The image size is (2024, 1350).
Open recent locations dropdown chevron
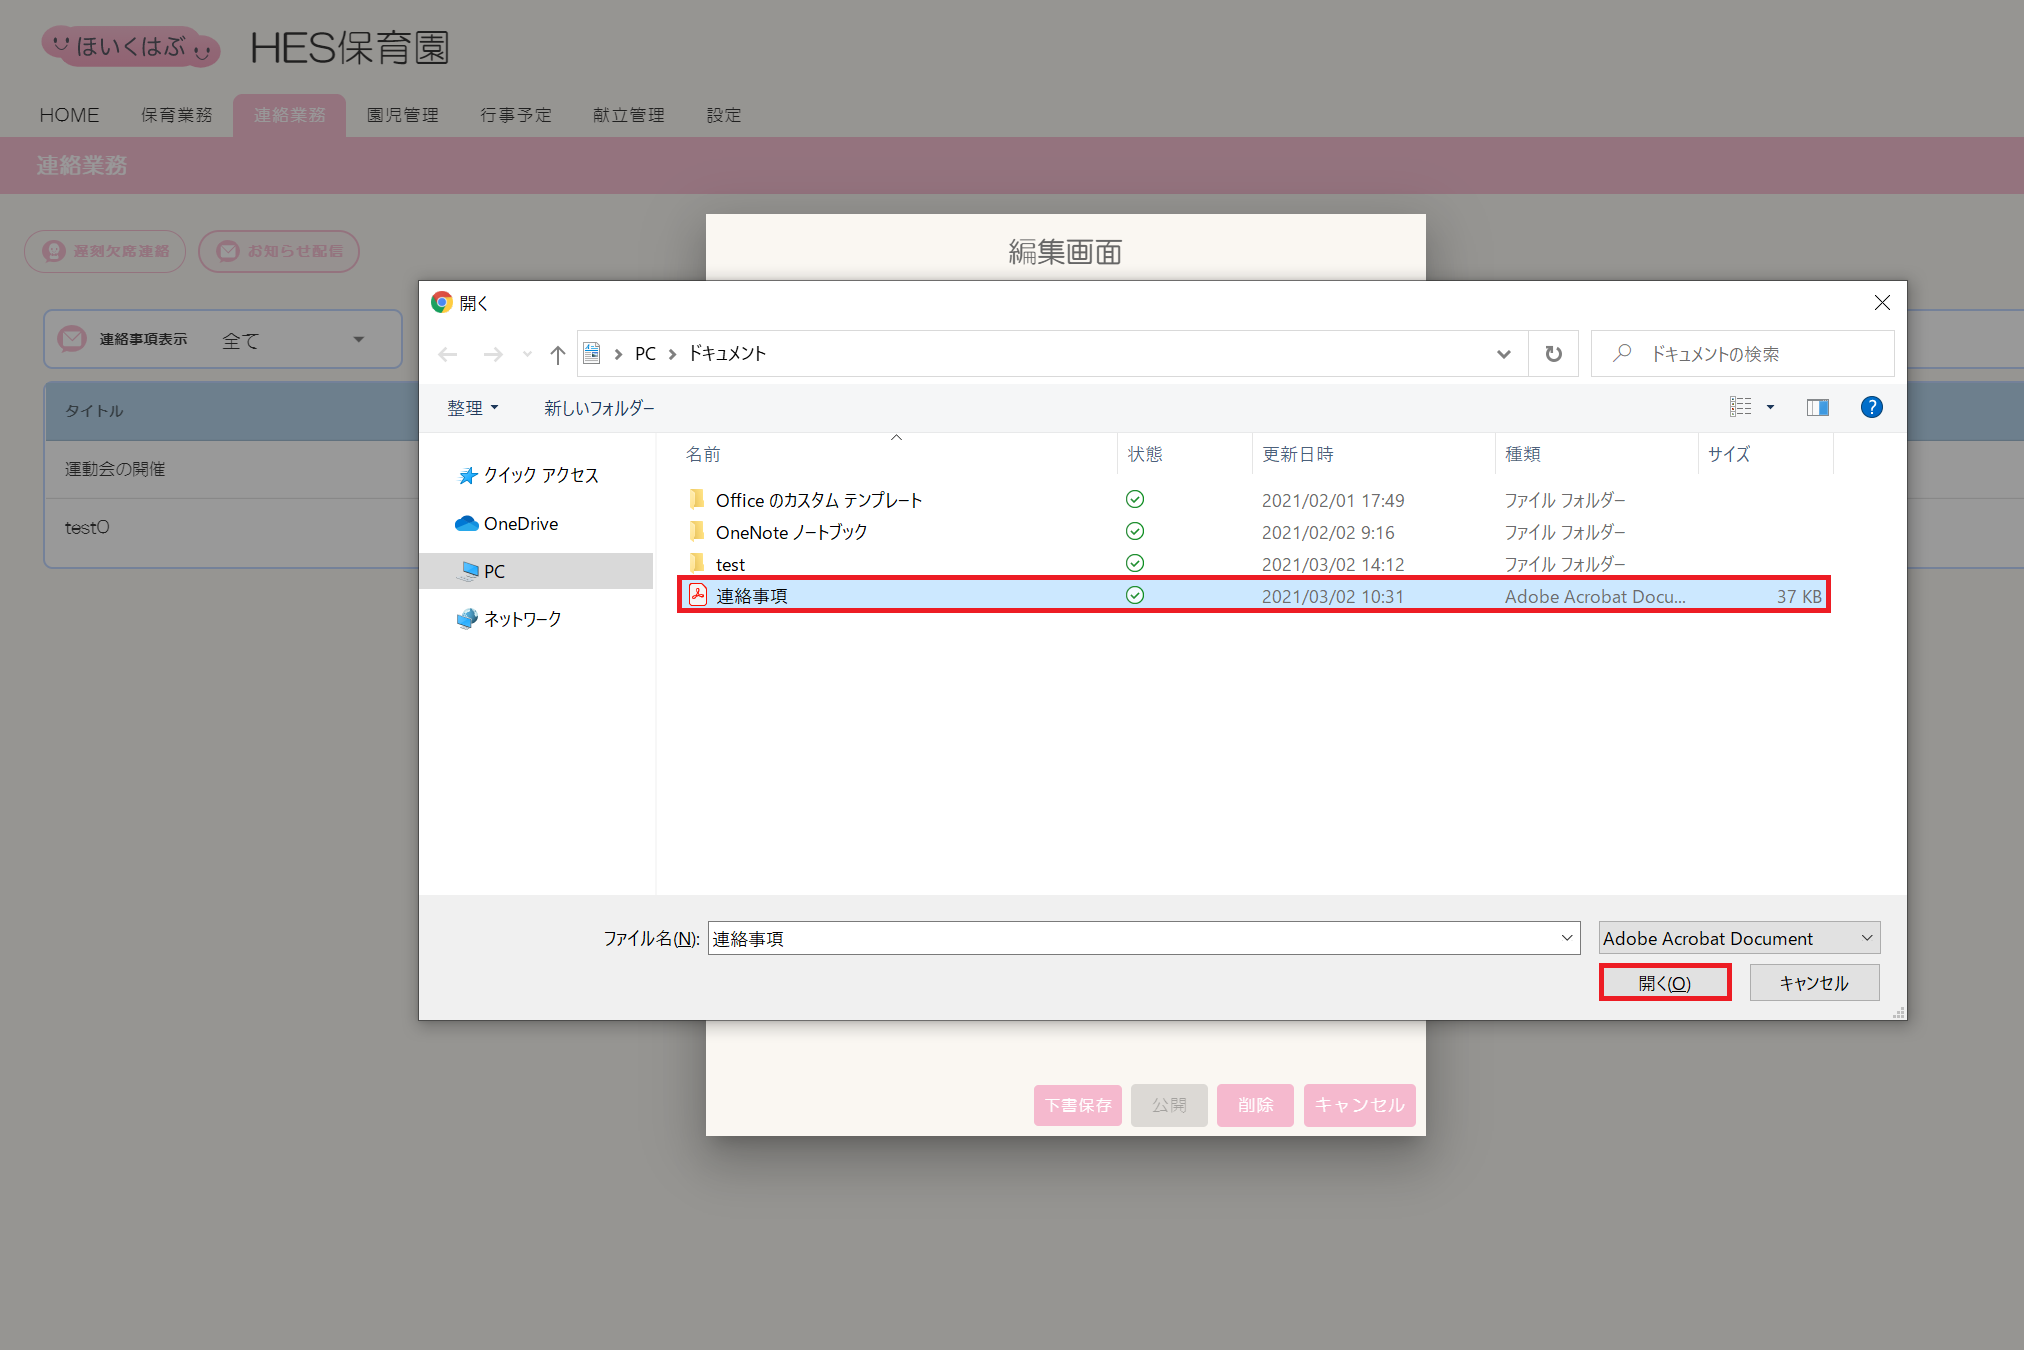pyautogui.click(x=527, y=354)
